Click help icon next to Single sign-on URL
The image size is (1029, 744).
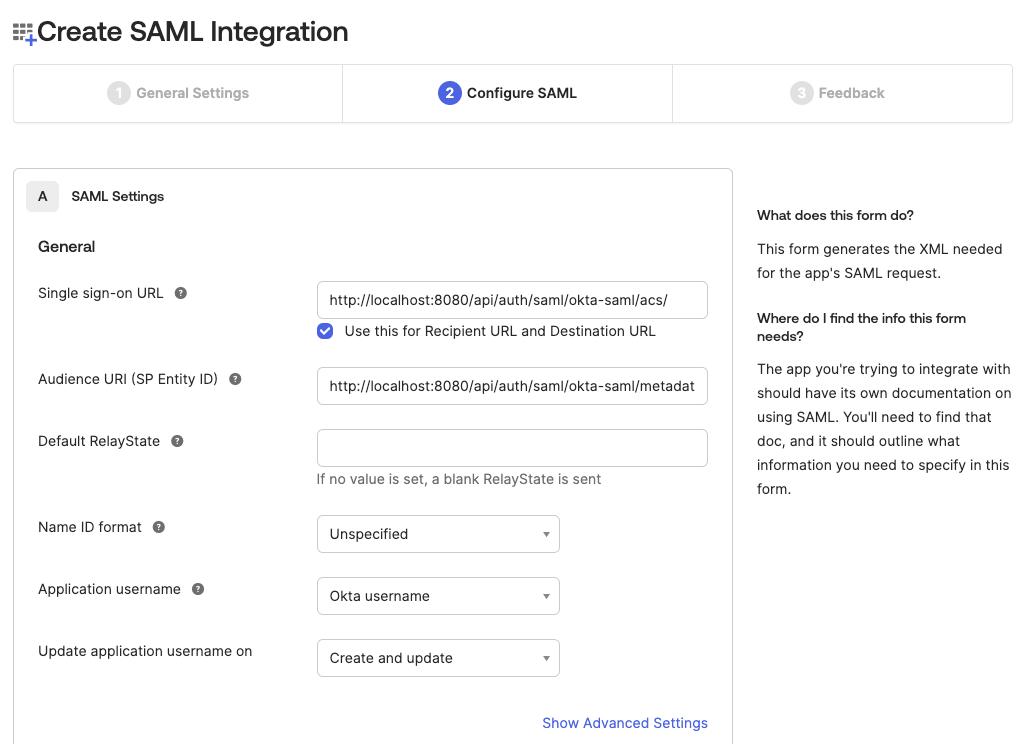(x=181, y=293)
